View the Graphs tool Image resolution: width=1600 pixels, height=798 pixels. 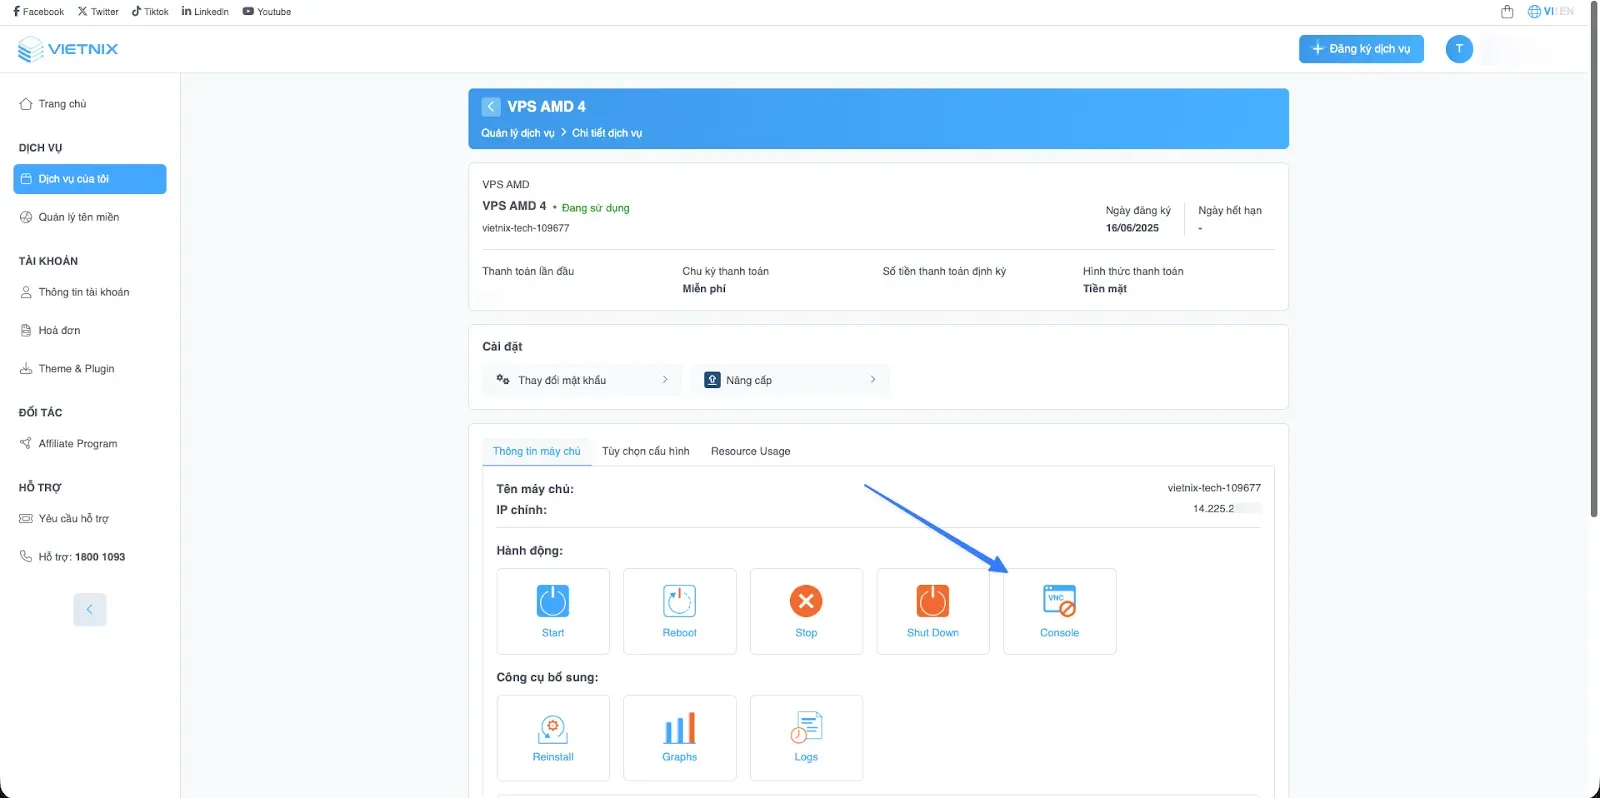click(679, 729)
